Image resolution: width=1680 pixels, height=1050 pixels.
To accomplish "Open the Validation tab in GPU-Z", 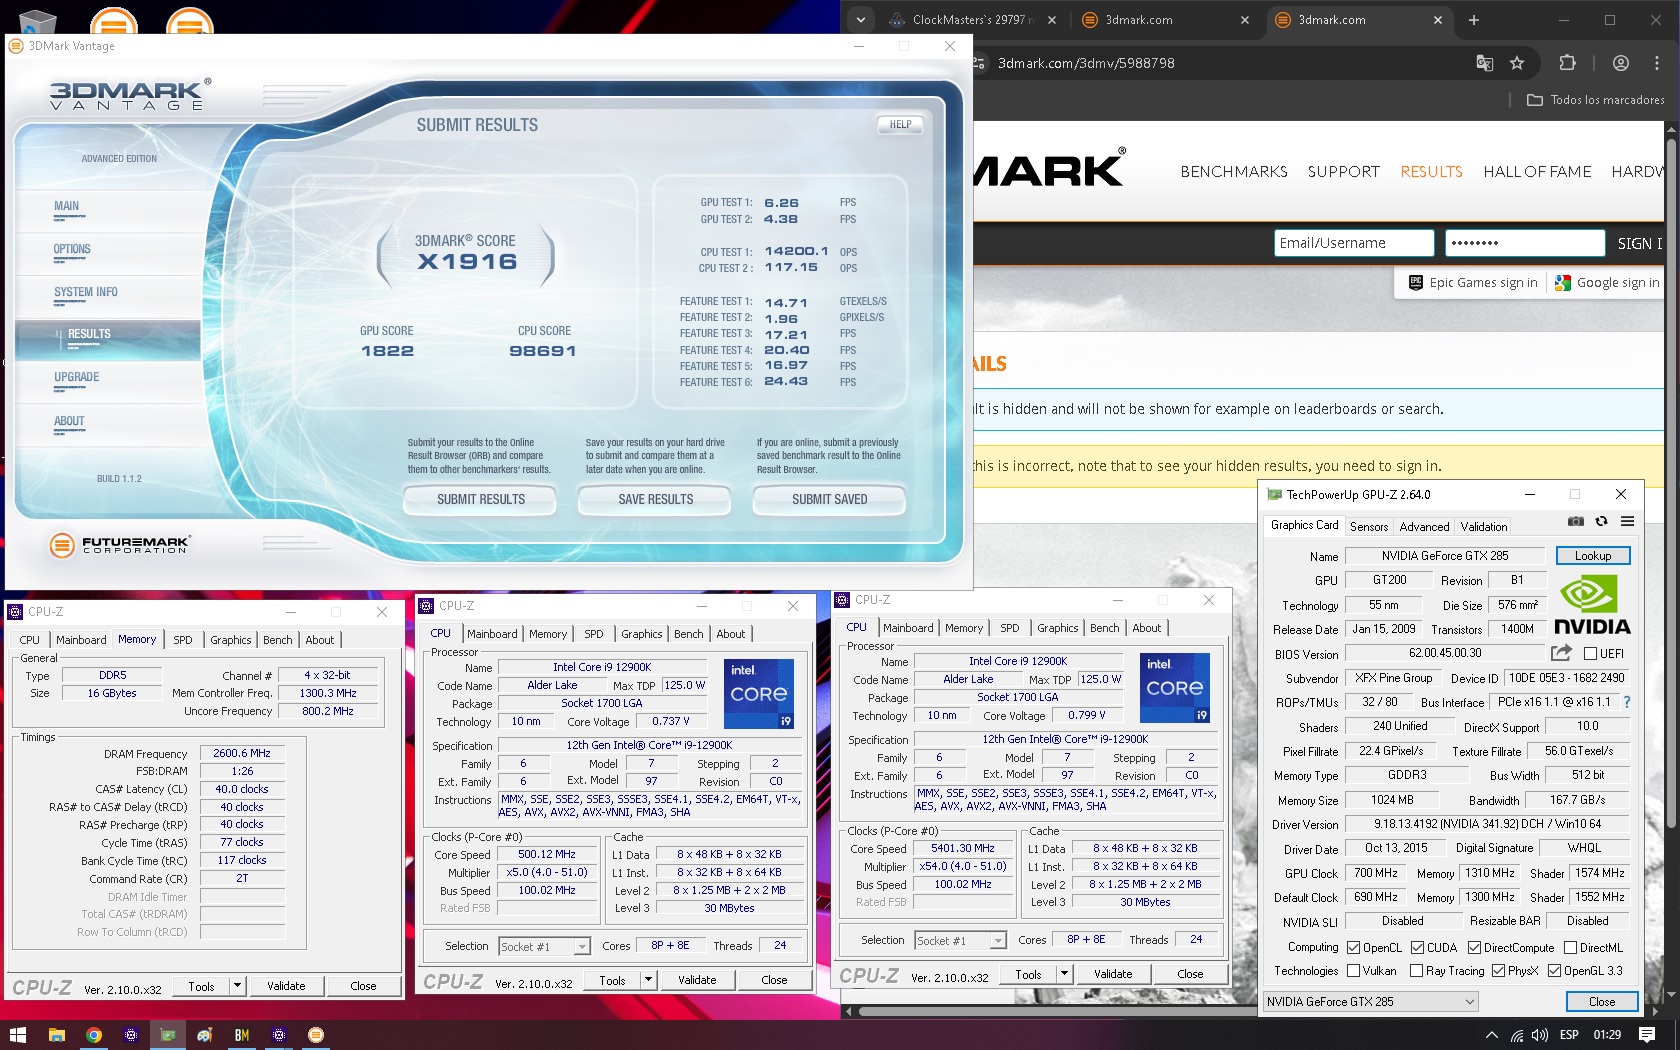I will coord(1484,527).
